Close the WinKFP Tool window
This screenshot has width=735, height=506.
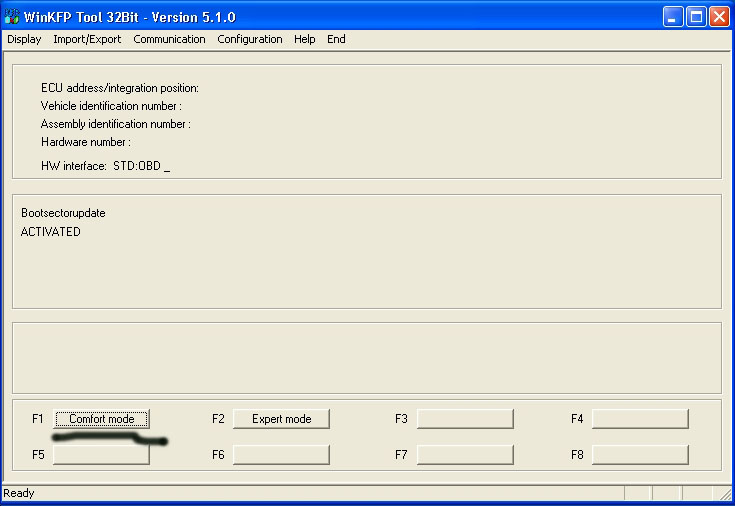(719, 17)
